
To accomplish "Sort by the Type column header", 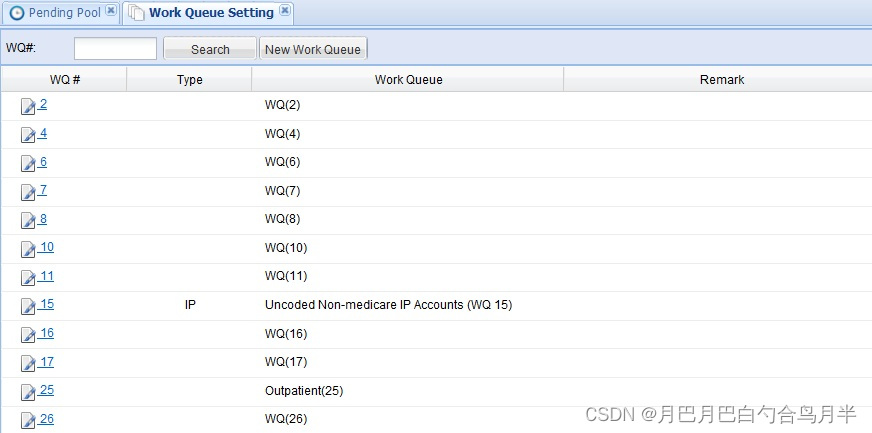I will point(189,79).
